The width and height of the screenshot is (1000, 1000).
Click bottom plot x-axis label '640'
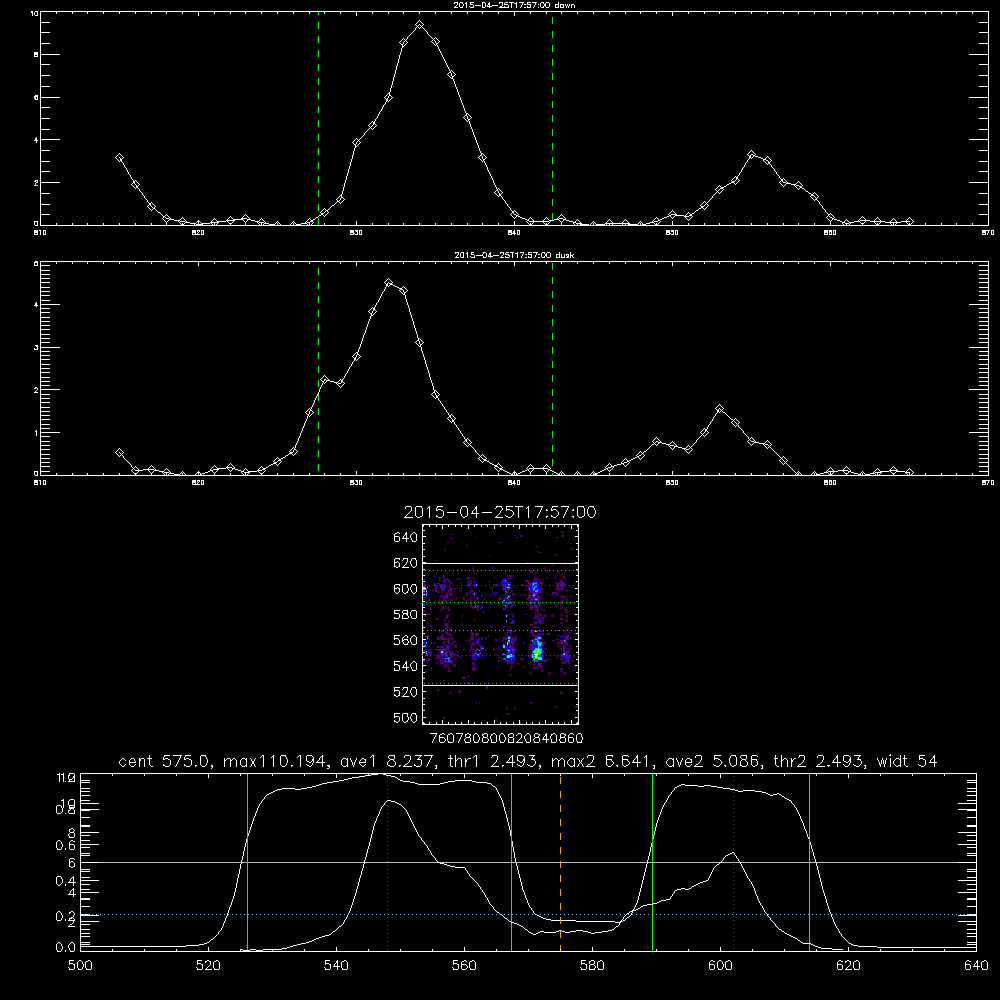(976, 966)
